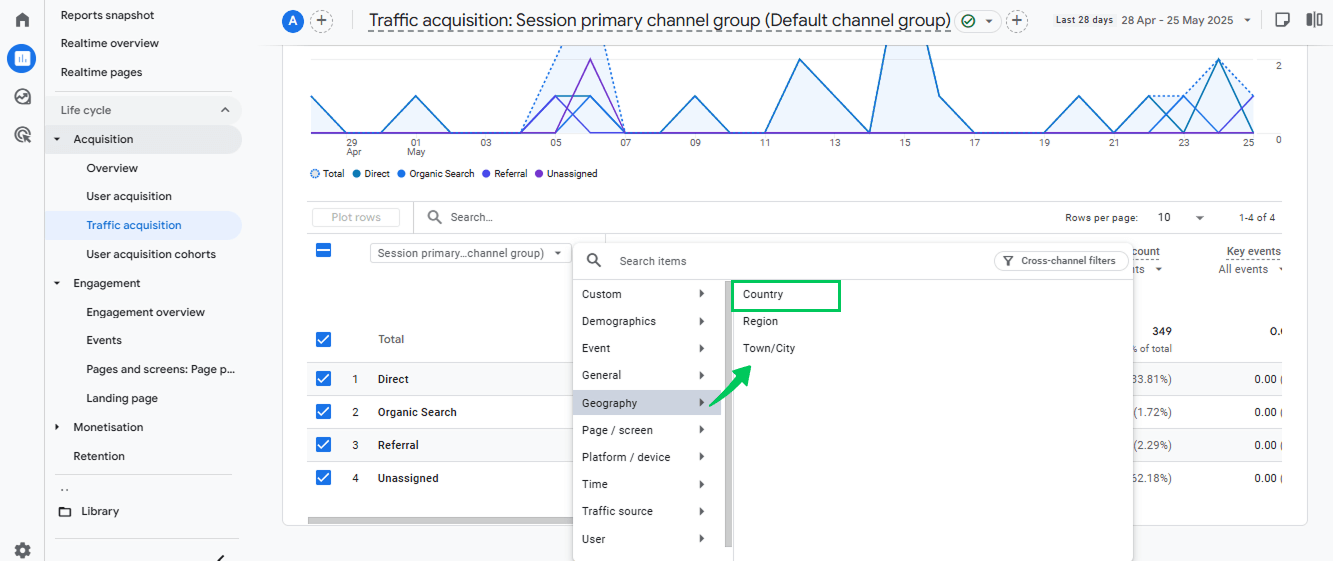
Task: Collapse the Acquisition tree arrow
Action: click(57, 139)
